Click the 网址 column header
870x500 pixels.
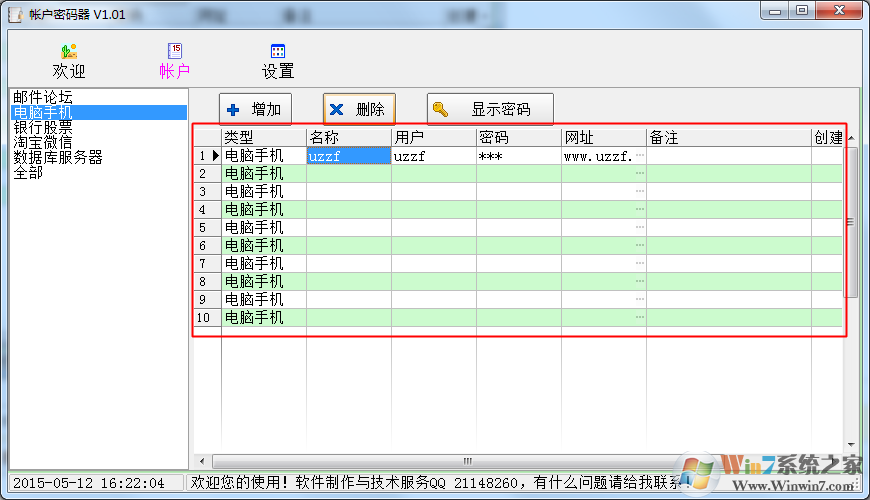click(604, 137)
